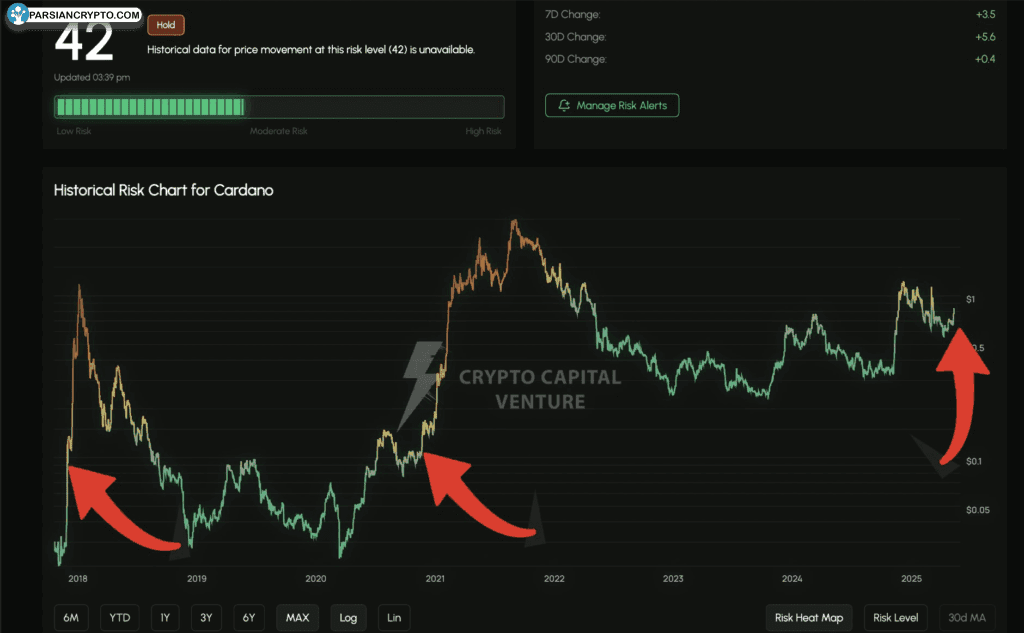The height and width of the screenshot is (633, 1024).
Task: Select the 3Y time range
Action: click(x=207, y=618)
